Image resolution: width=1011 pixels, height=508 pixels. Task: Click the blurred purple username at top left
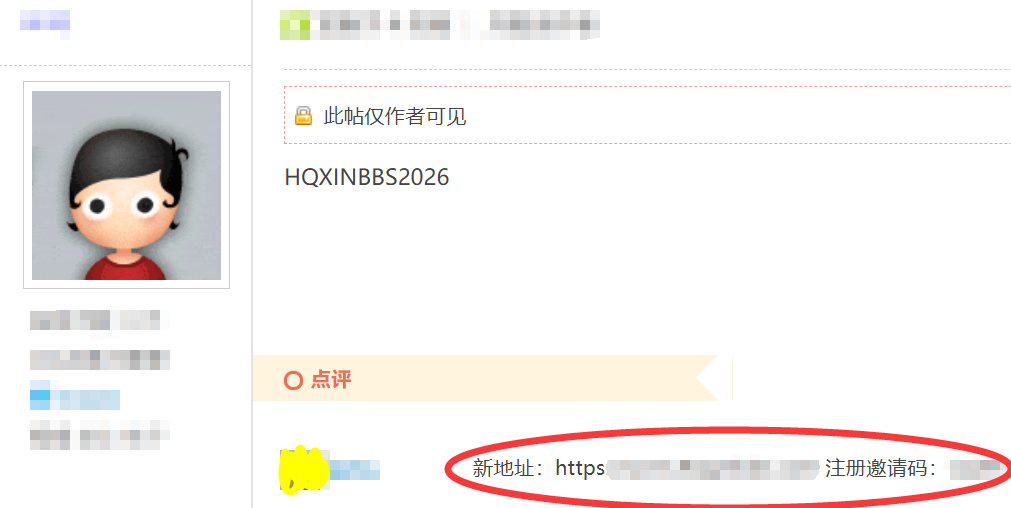(x=44, y=23)
